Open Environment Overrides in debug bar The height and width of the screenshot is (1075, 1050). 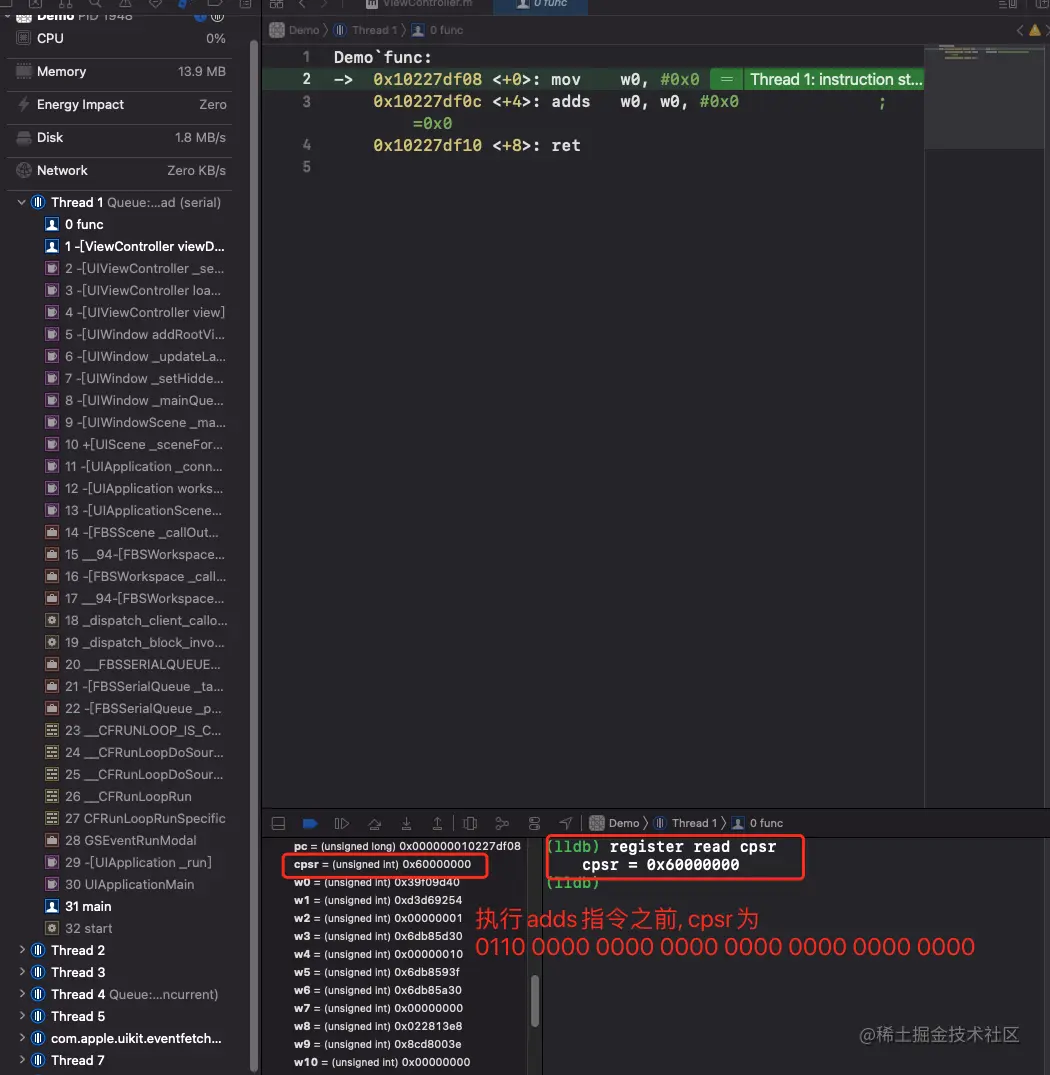point(535,823)
